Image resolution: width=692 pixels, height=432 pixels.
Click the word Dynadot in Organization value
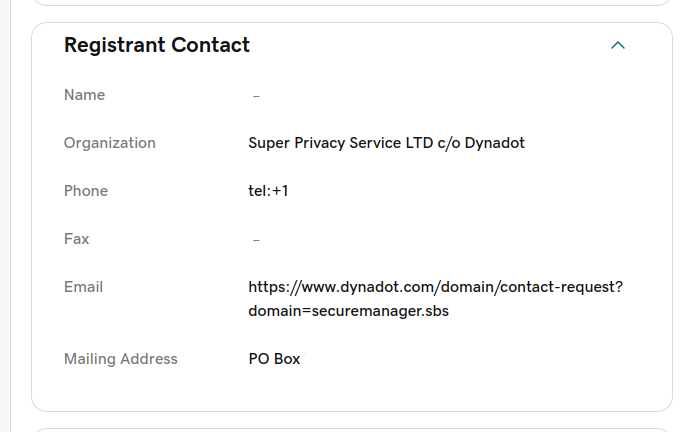coord(494,143)
